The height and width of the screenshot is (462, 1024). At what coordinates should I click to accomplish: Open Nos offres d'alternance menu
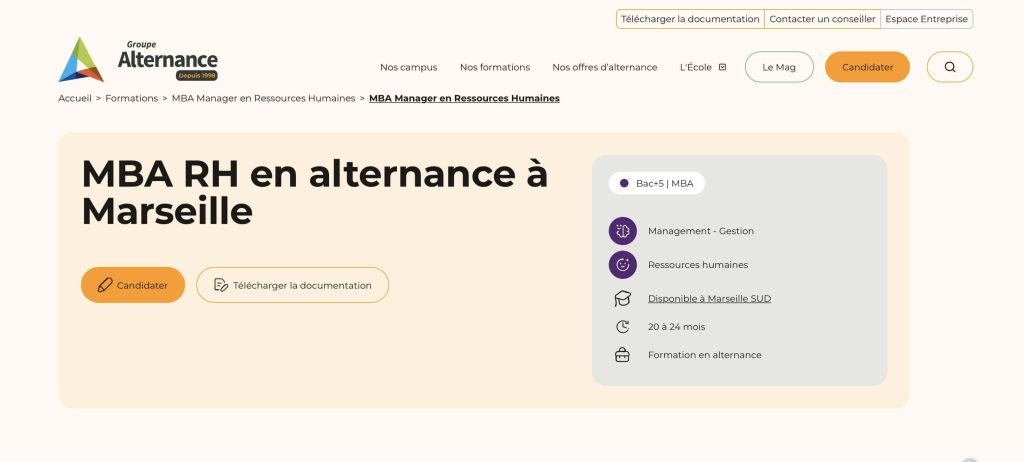pos(605,67)
